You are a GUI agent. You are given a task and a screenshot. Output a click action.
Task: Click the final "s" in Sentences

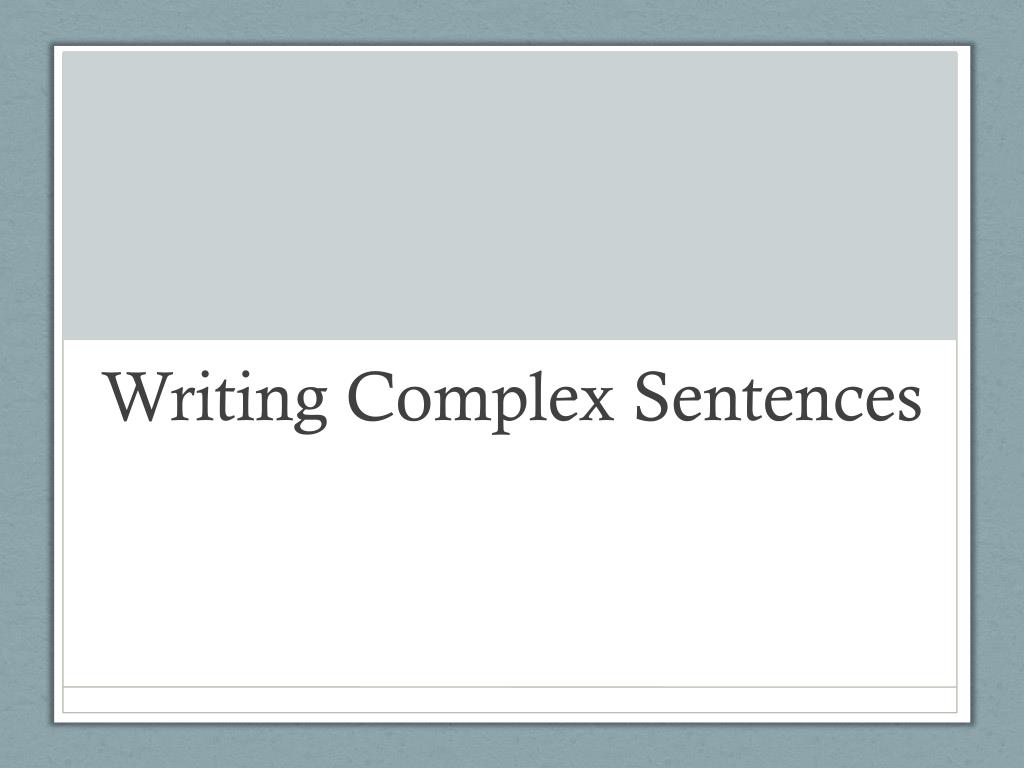908,404
